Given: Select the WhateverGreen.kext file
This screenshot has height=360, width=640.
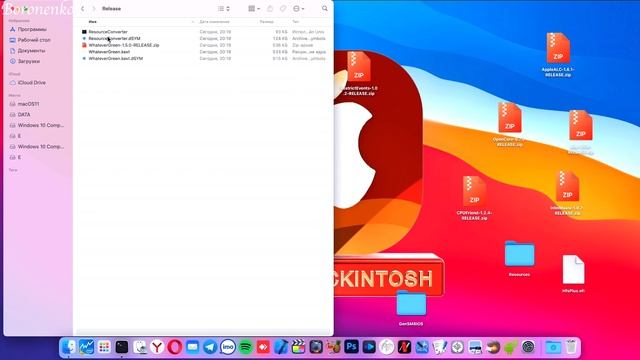Looking at the screenshot, I should point(203,52).
